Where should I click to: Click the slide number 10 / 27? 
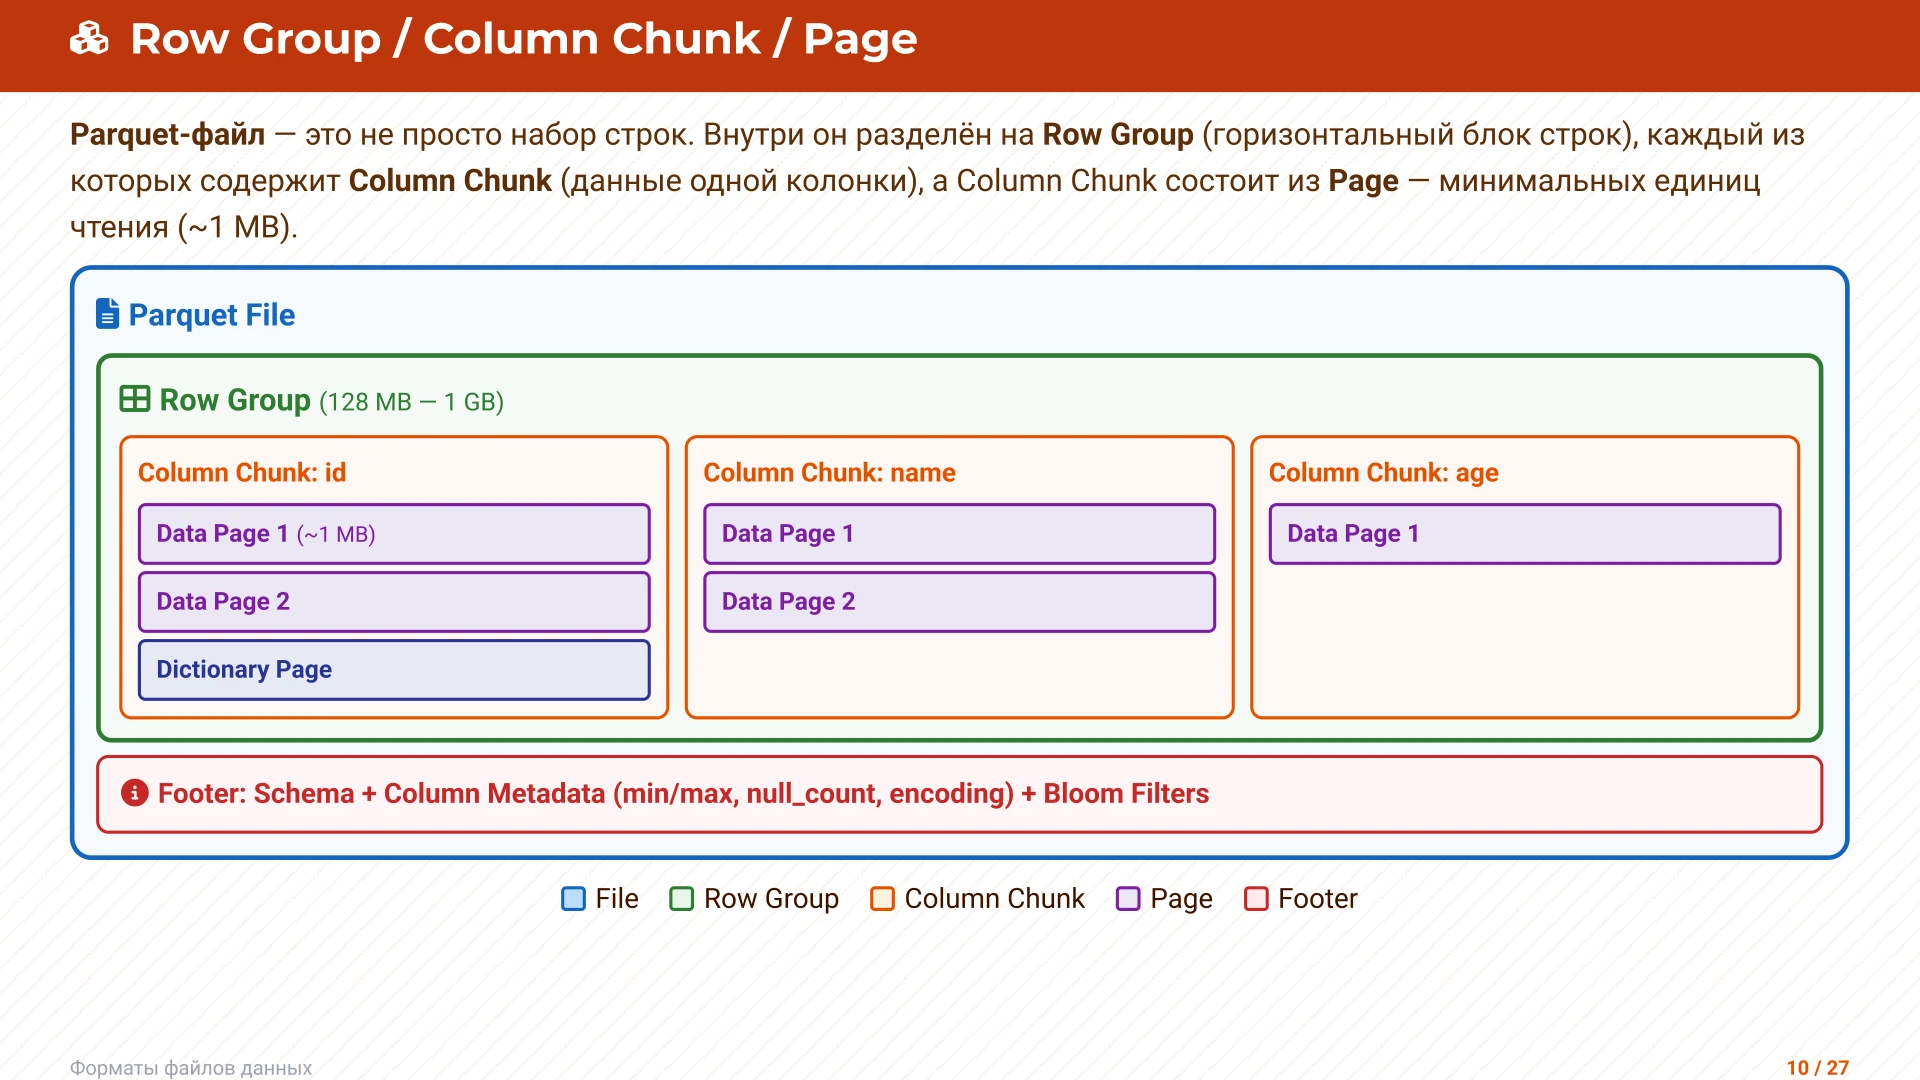(1817, 1067)
